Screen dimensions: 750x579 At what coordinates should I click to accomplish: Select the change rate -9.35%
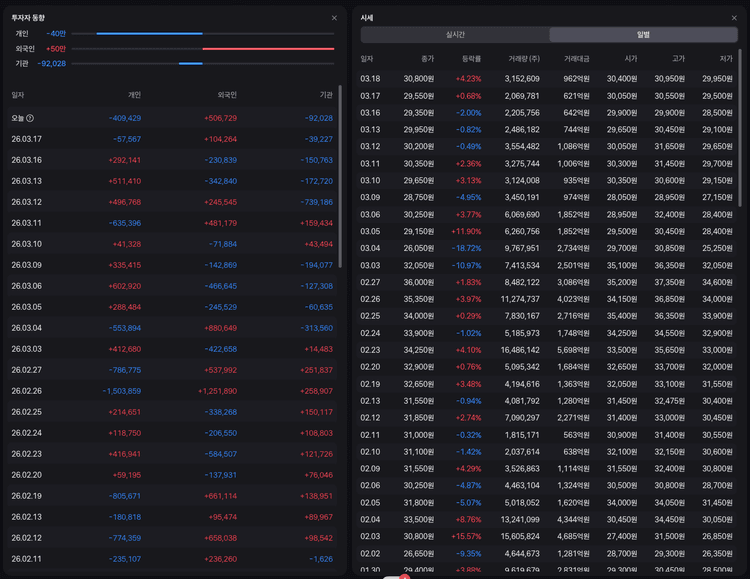coord(468,554)
